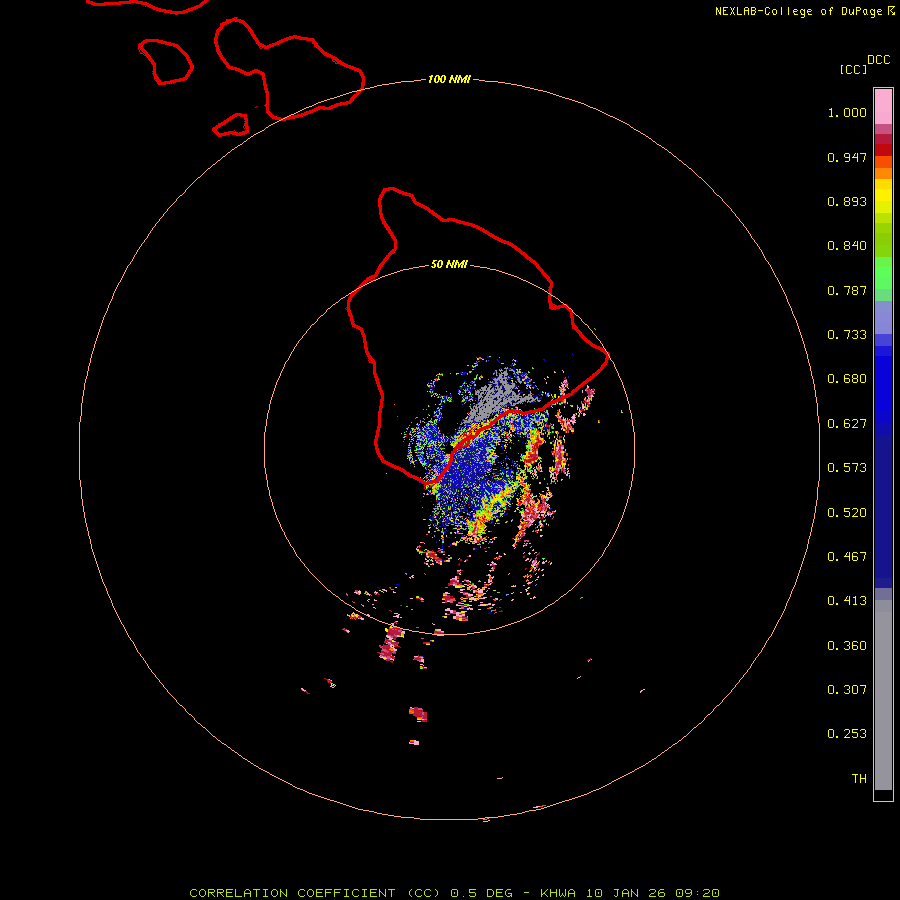
Task: Click the 1.000 value on the color scale
Action: 847,112
